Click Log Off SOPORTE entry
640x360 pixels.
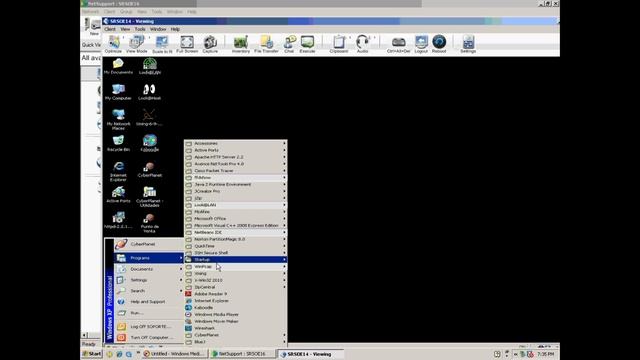(x=149, y=327)
